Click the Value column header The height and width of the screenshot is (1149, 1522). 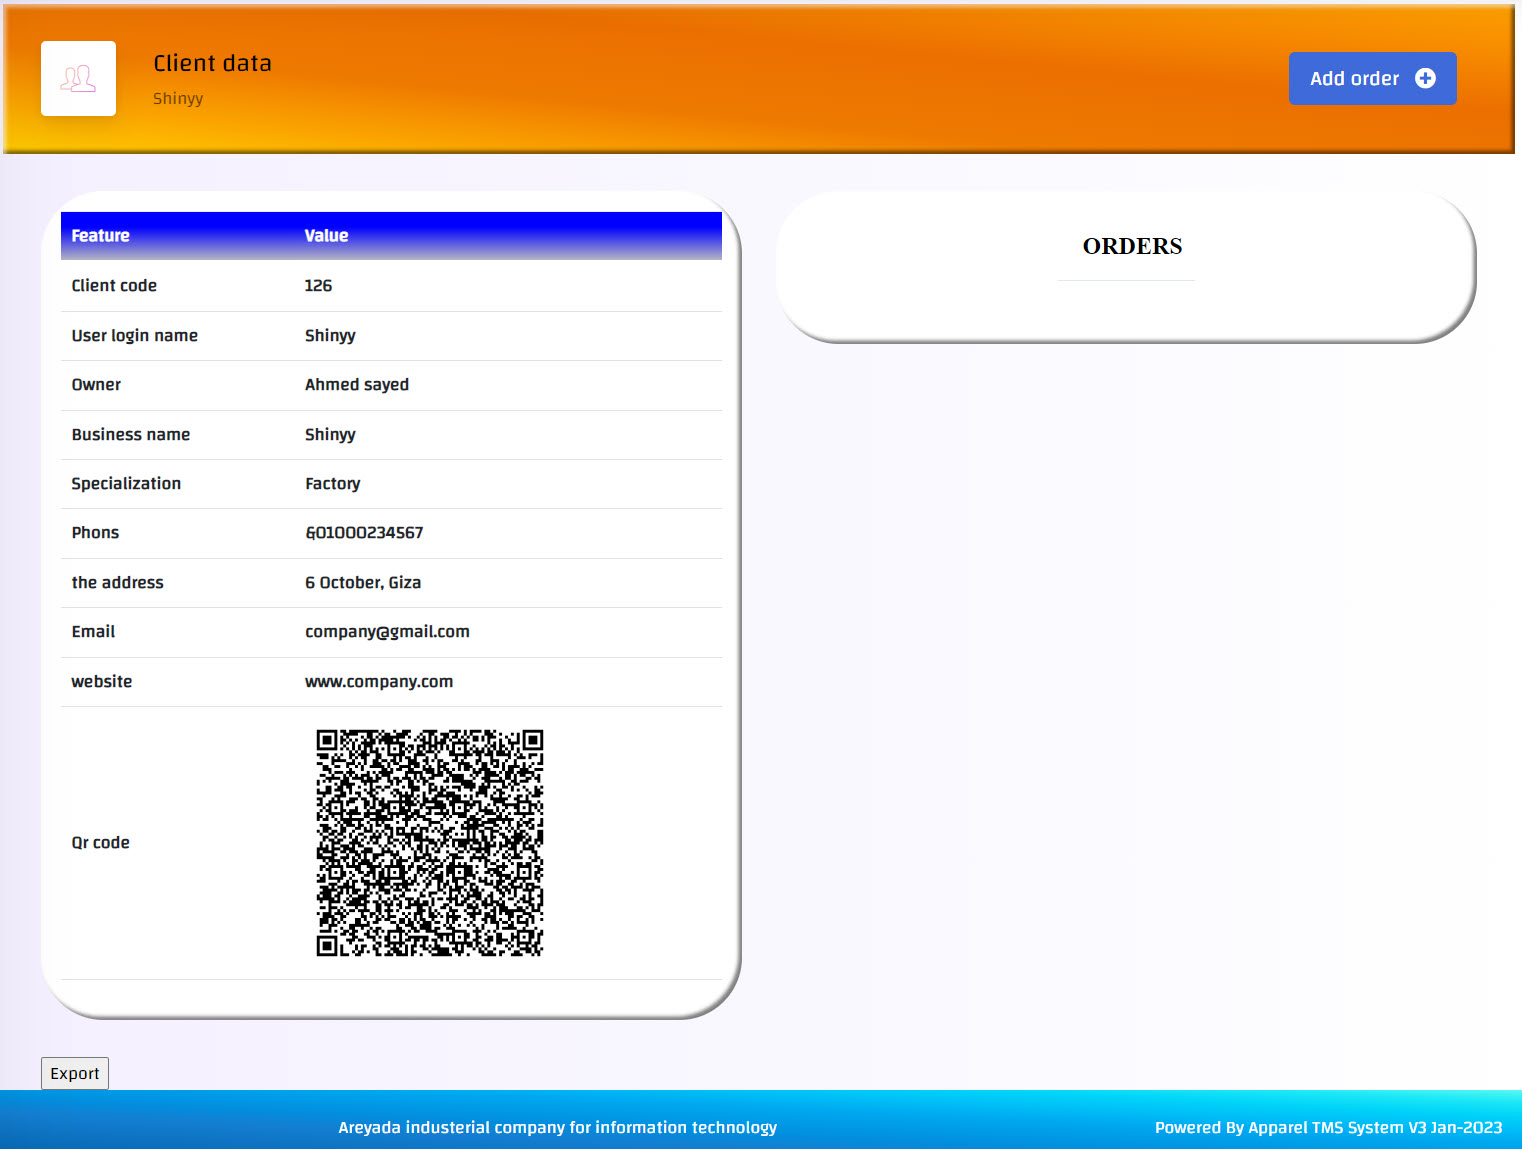point(326,236)
